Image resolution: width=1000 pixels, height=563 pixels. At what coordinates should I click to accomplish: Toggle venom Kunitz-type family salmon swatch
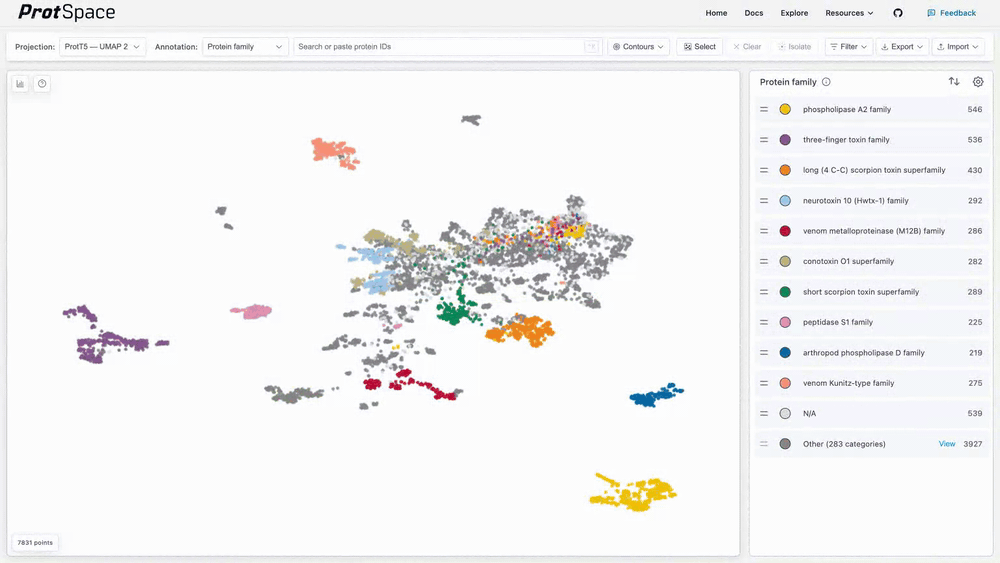coord(785,383)
